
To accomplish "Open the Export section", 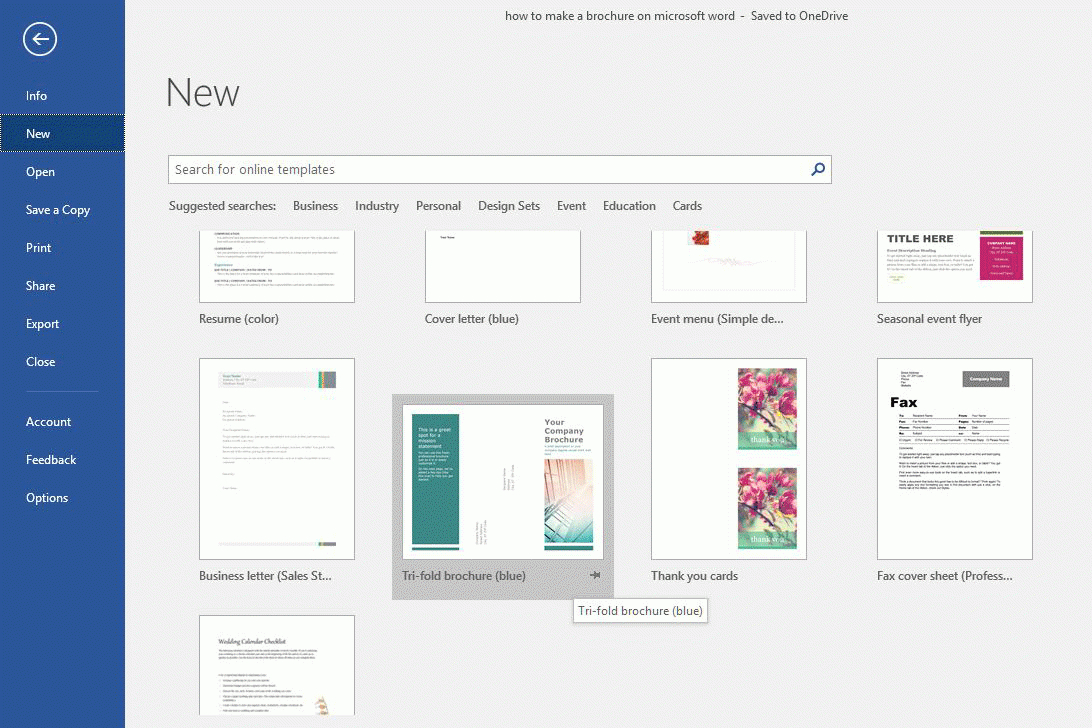I will (x=42, y=323).
